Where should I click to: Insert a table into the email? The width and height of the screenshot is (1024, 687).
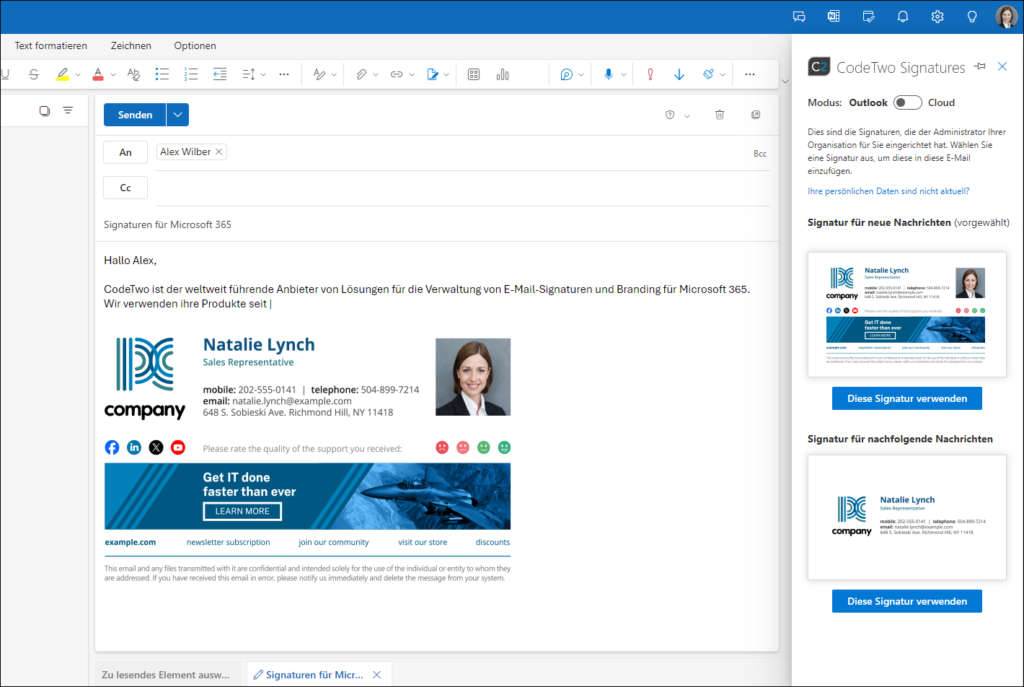pyautogui.click(x=472, y=74)
